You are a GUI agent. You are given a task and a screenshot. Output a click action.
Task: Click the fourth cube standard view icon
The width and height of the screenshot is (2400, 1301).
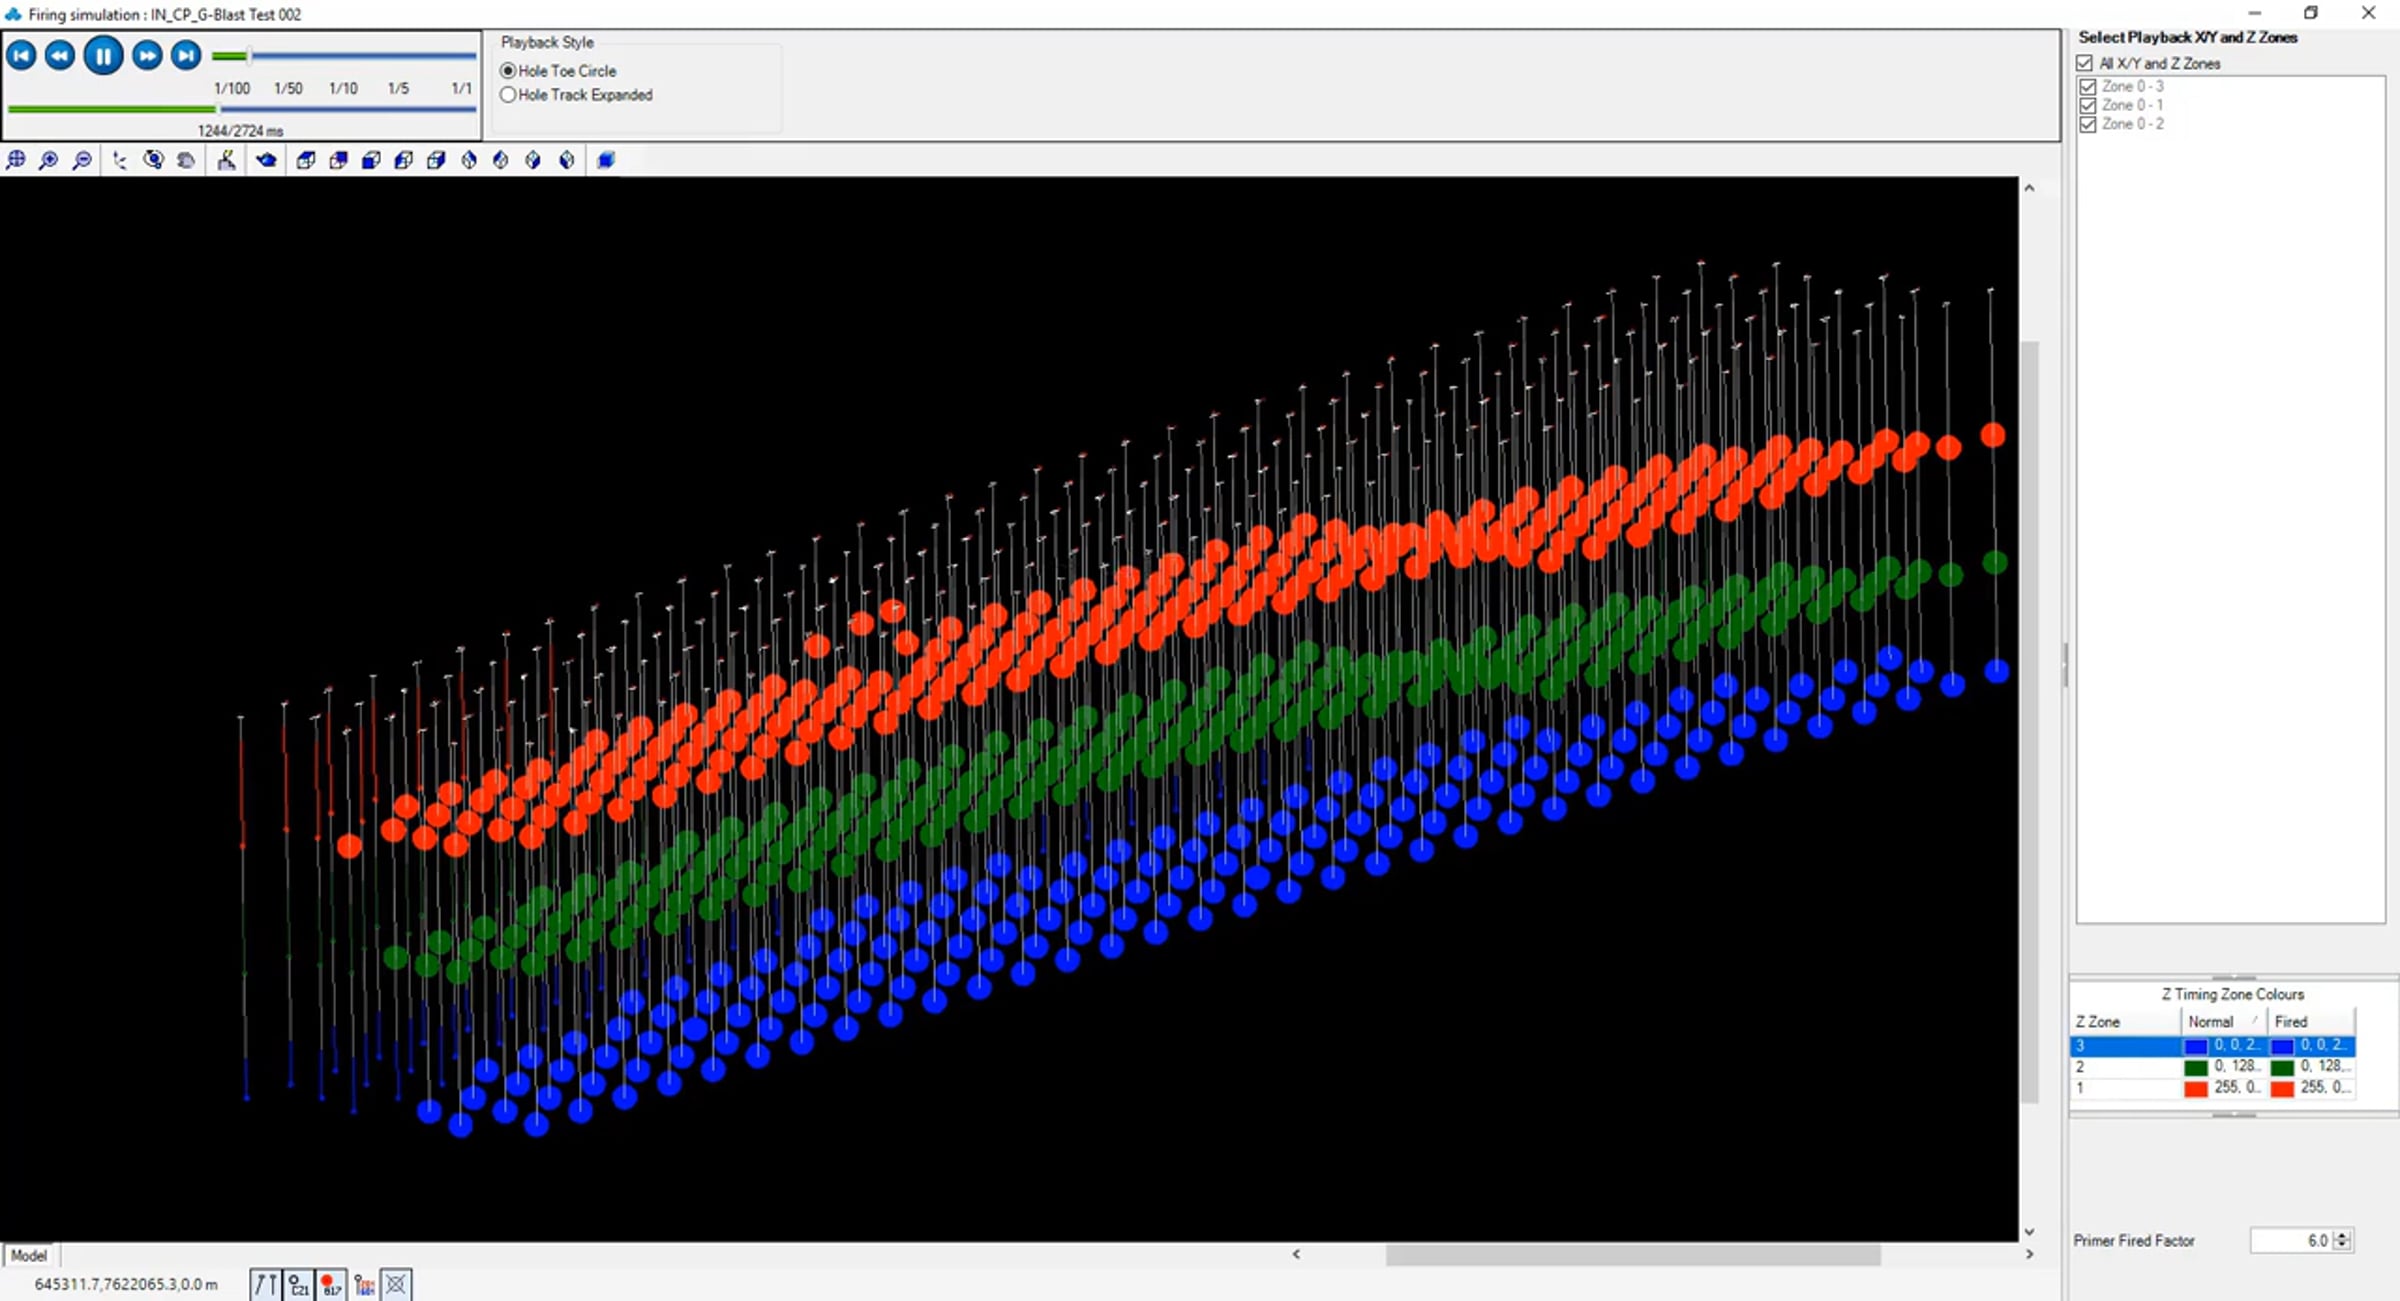404,160
